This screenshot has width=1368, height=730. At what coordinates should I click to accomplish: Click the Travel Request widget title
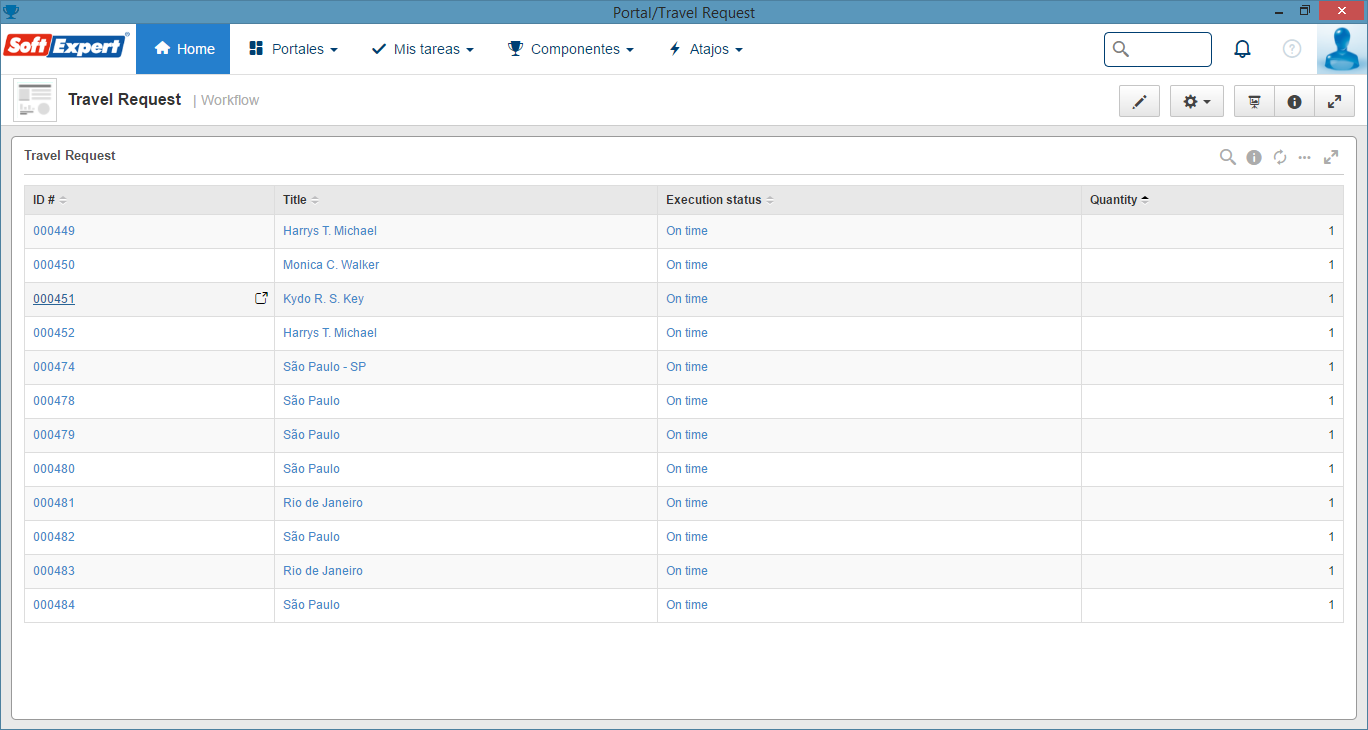[x=70, y=156]
